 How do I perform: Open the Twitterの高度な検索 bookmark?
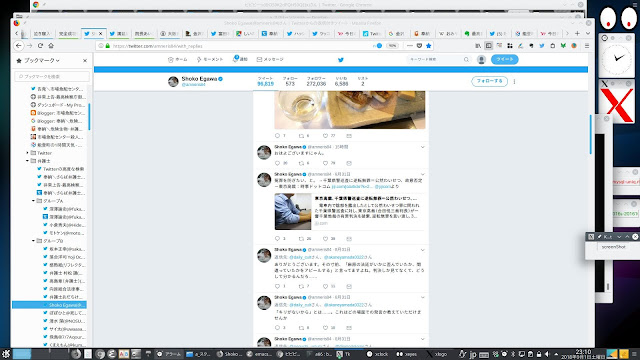point(60,169)
